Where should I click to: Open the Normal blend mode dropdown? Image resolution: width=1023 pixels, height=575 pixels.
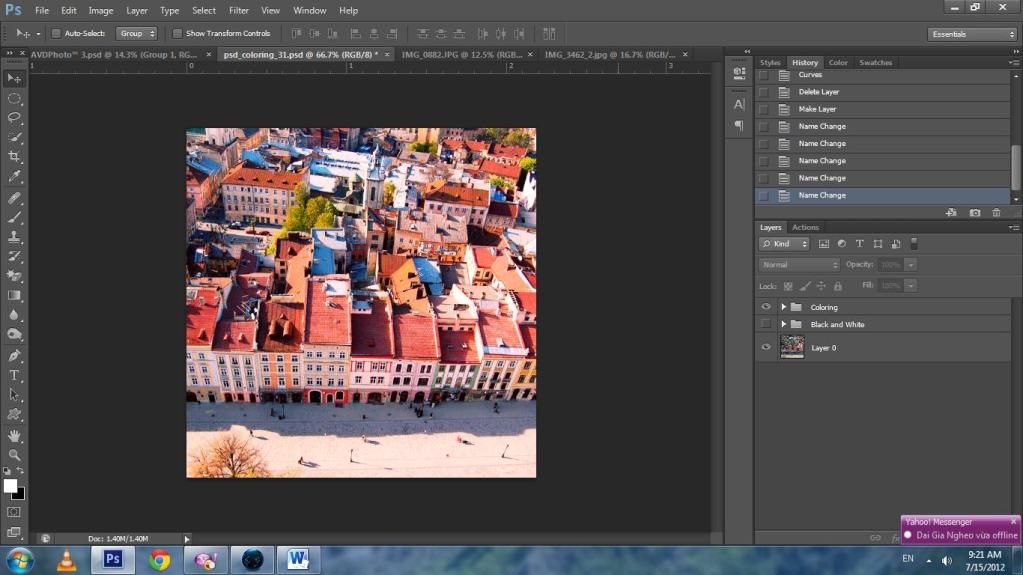click(799, 265)
